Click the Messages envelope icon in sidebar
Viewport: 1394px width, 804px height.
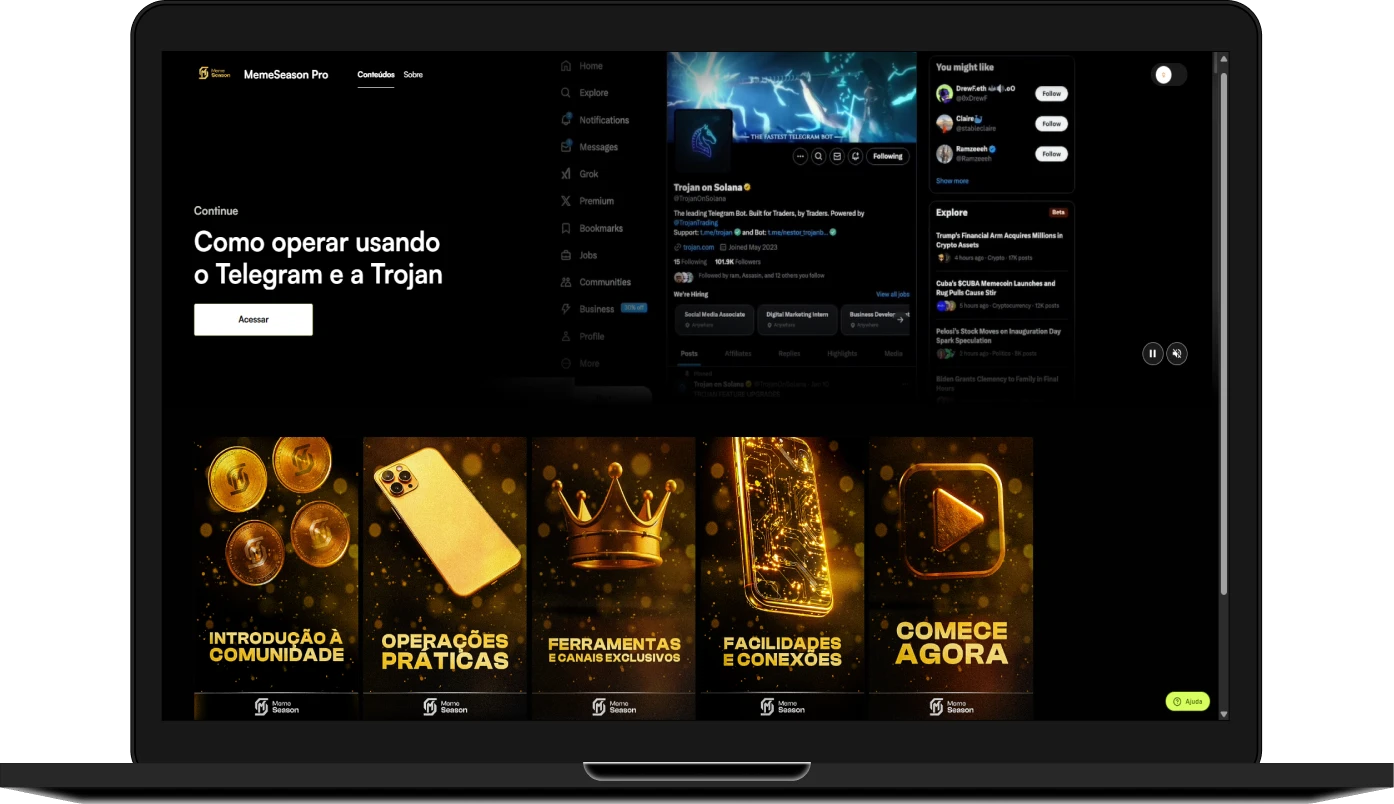pyautogui.click(x=566, y=147)
